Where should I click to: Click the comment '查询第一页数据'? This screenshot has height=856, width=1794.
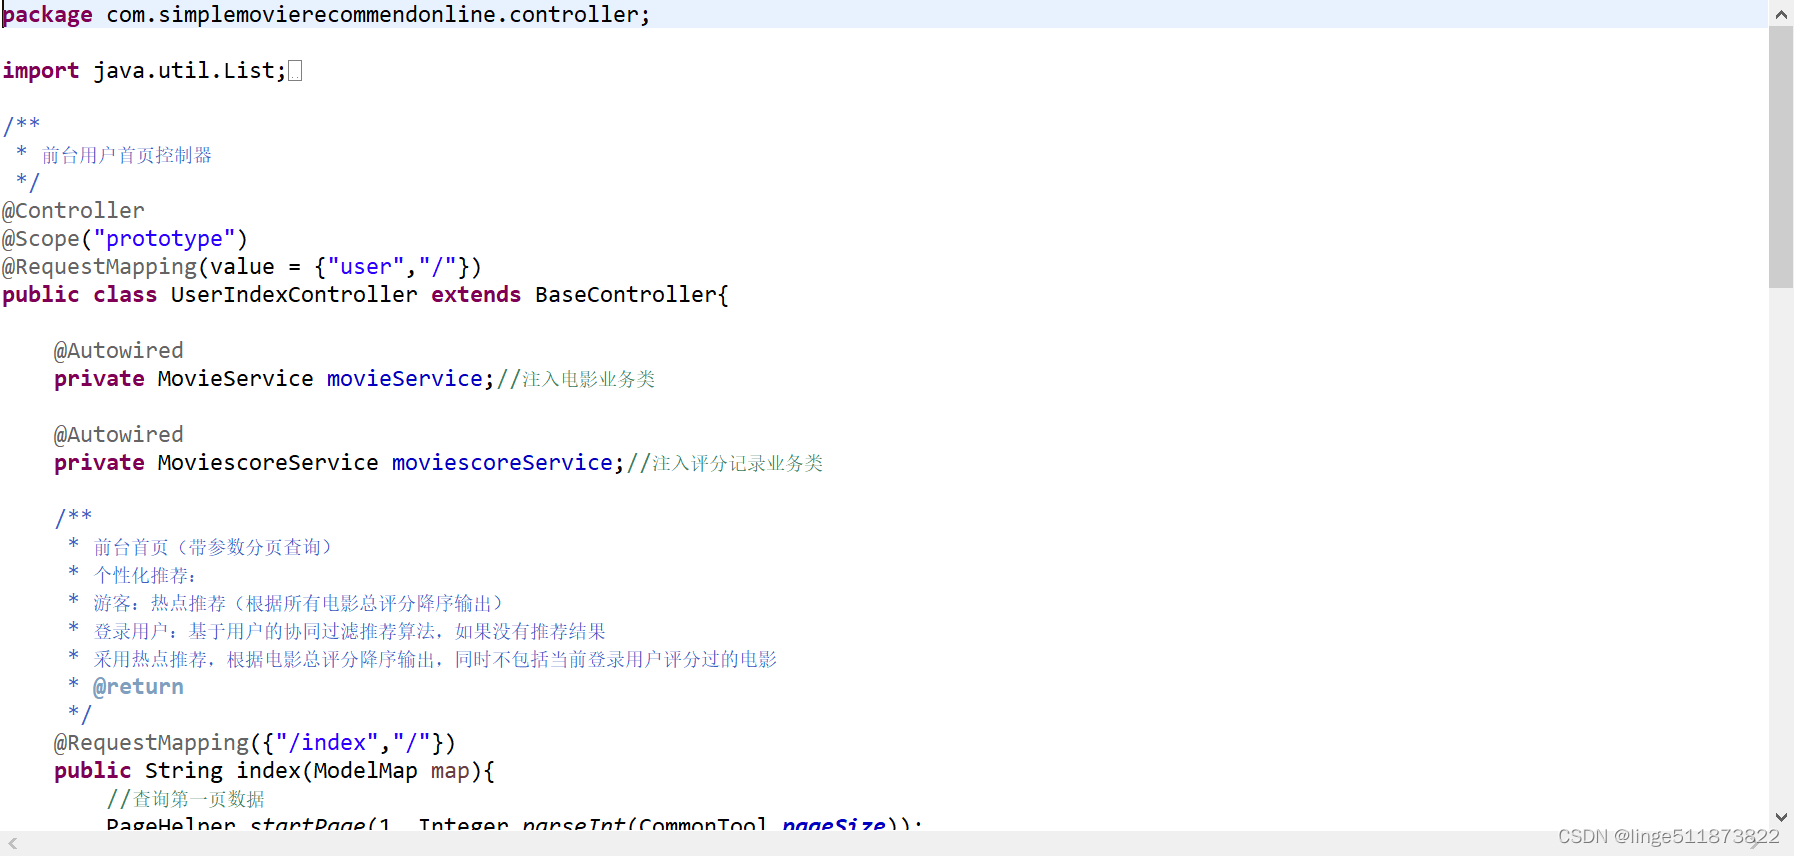coord(199,799)
